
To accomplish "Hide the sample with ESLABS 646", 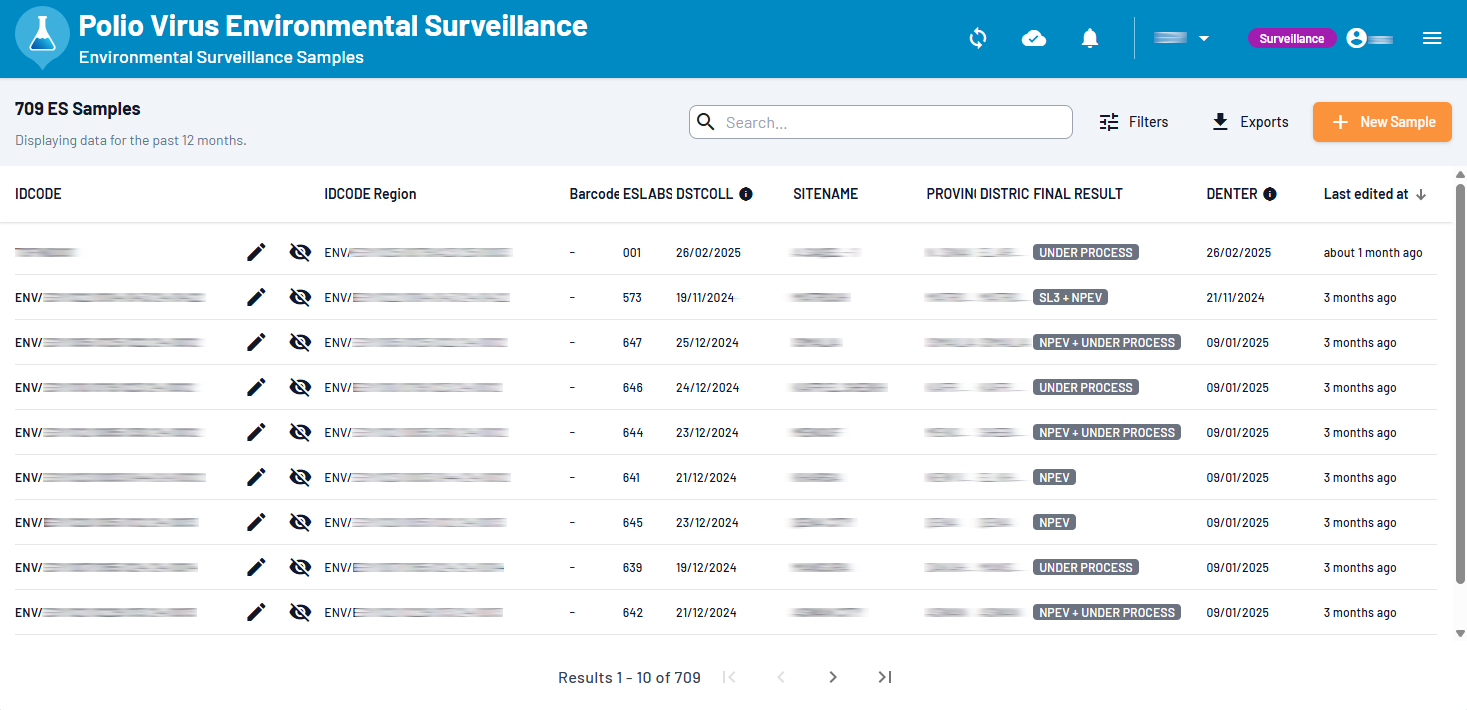I will [x=300, y=387].
